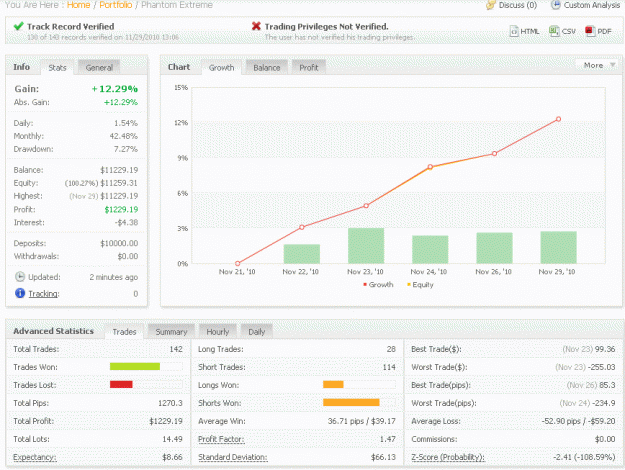625x470 pixels.
Task: Export report via PDF icon
Action: click(x=590, y=31)
